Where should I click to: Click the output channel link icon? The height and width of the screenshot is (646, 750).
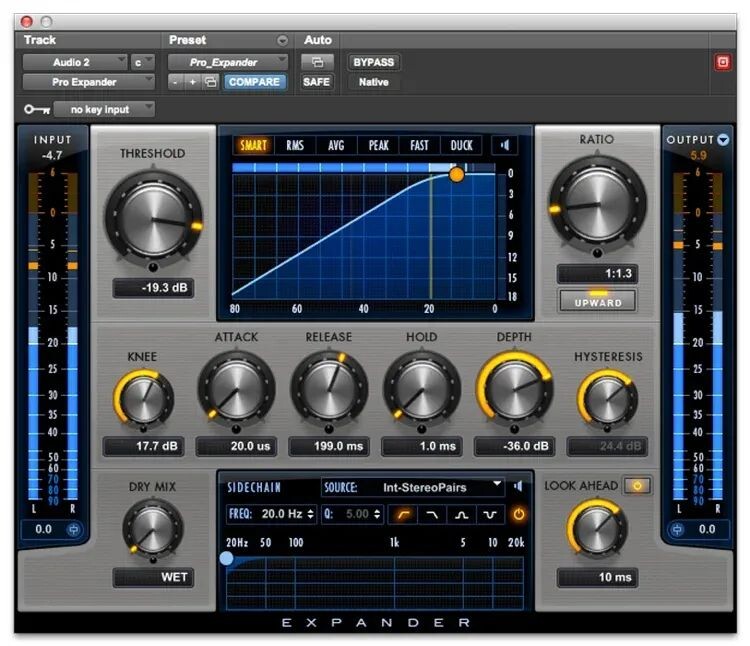677,529
